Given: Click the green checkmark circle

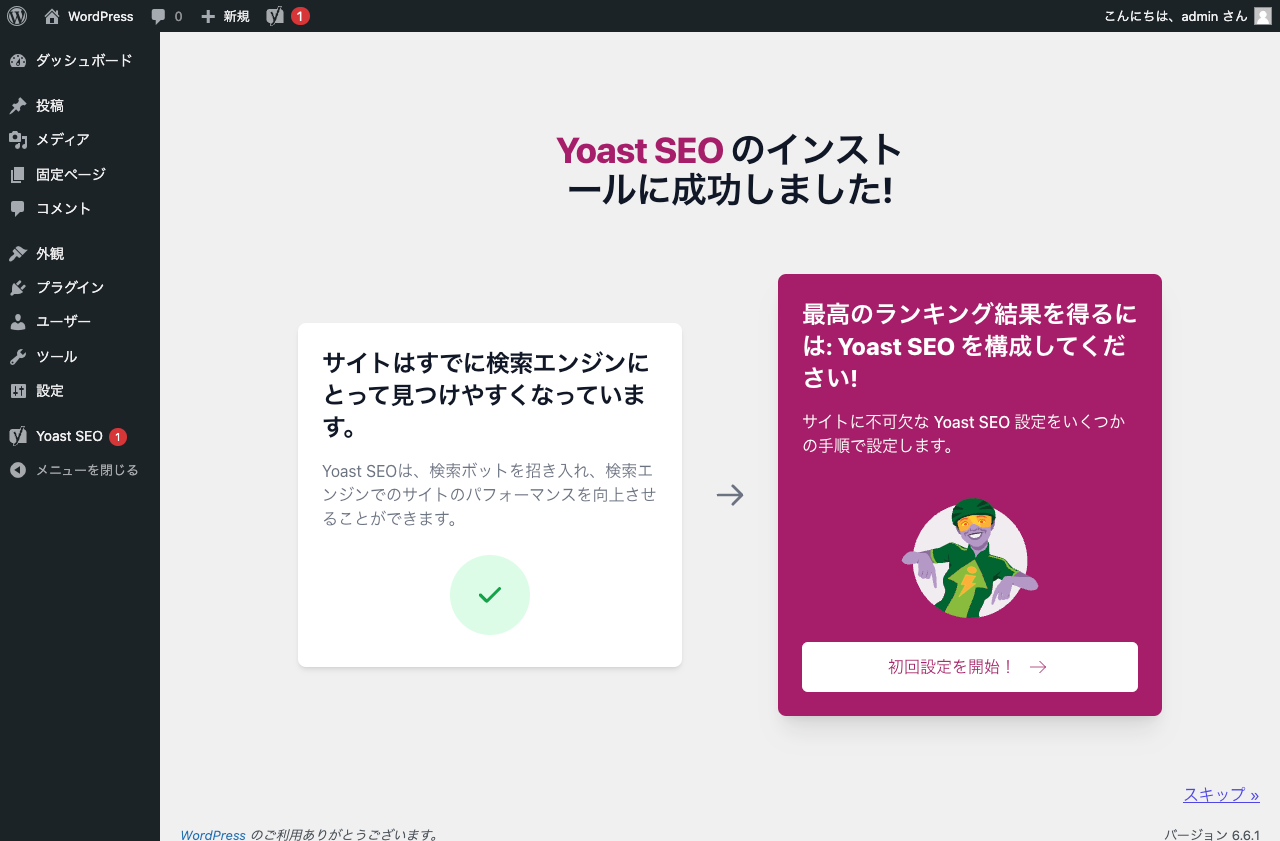Looking at the screenshot, I should pyautogui.click(x=490, y=595).
